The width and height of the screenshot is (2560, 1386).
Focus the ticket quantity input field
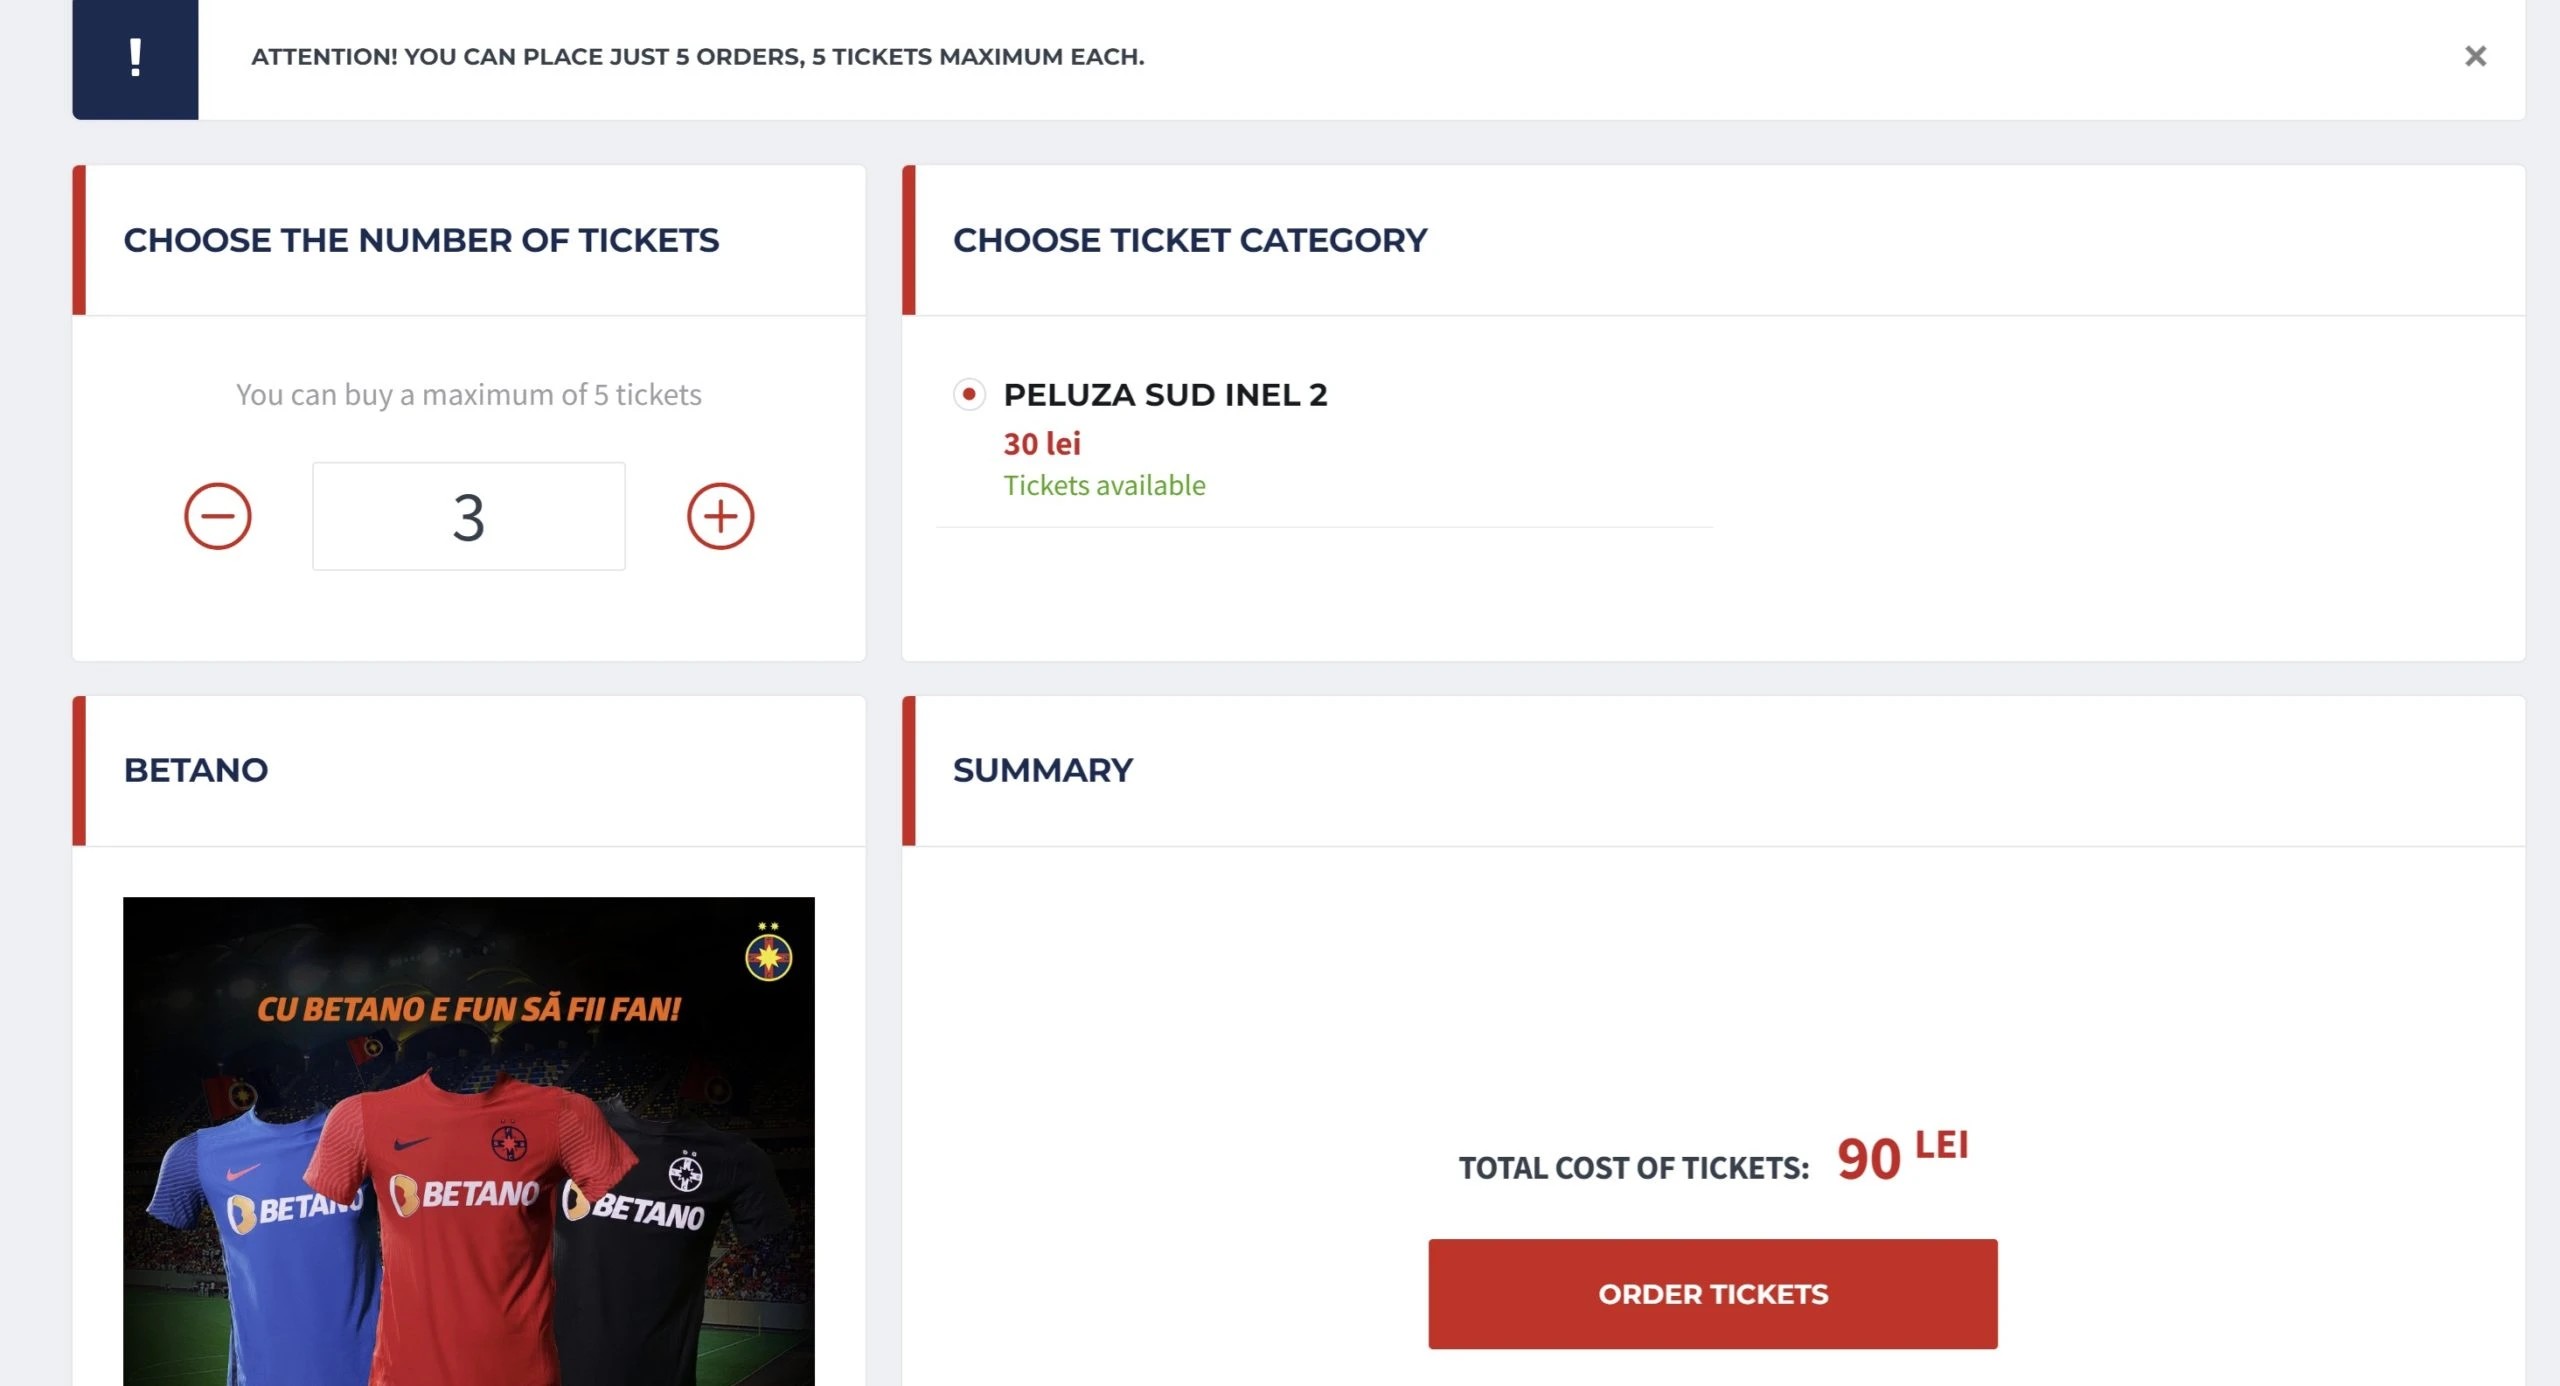pos(468,516)
